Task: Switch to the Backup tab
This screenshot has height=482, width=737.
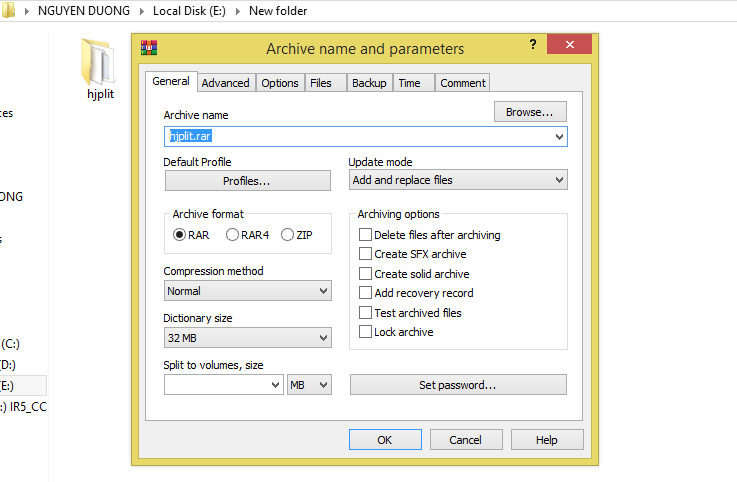Action: 369,83
